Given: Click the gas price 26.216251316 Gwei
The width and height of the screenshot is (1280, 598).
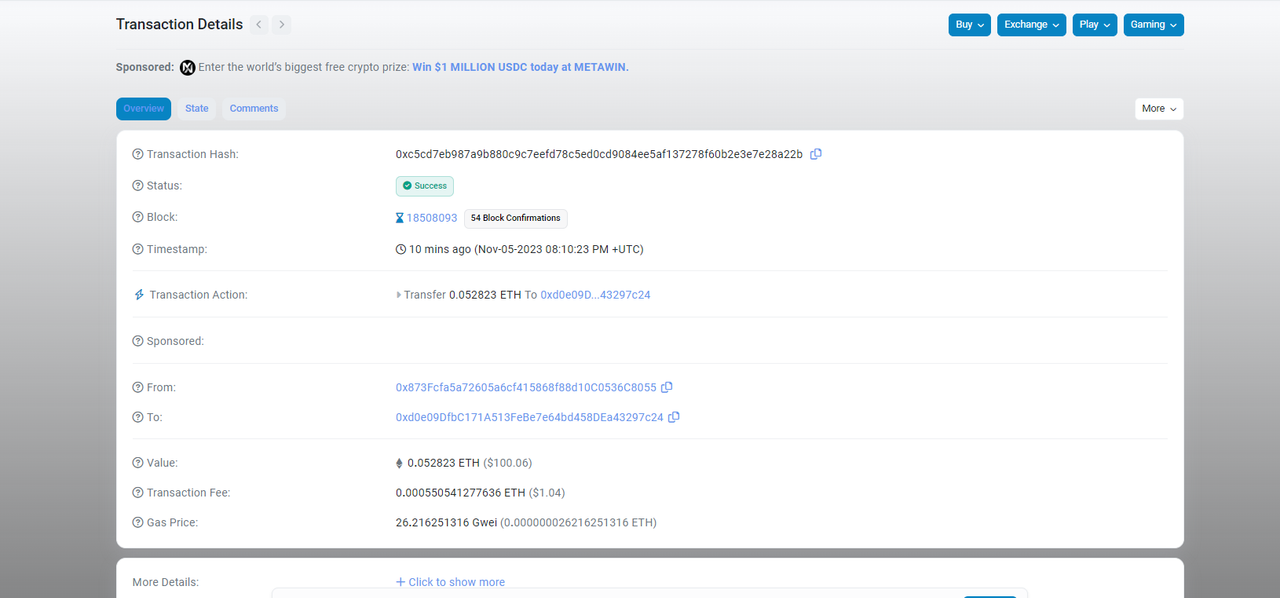Looking at the screenshot, I should [446, 523].
